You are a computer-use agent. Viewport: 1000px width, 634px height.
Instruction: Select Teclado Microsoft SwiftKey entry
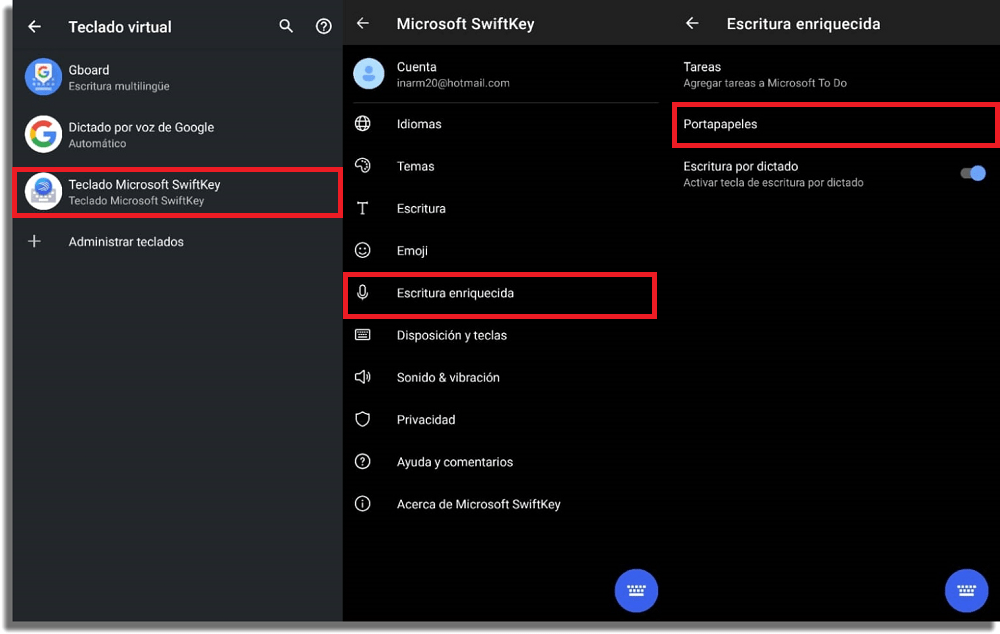(177, 192)
